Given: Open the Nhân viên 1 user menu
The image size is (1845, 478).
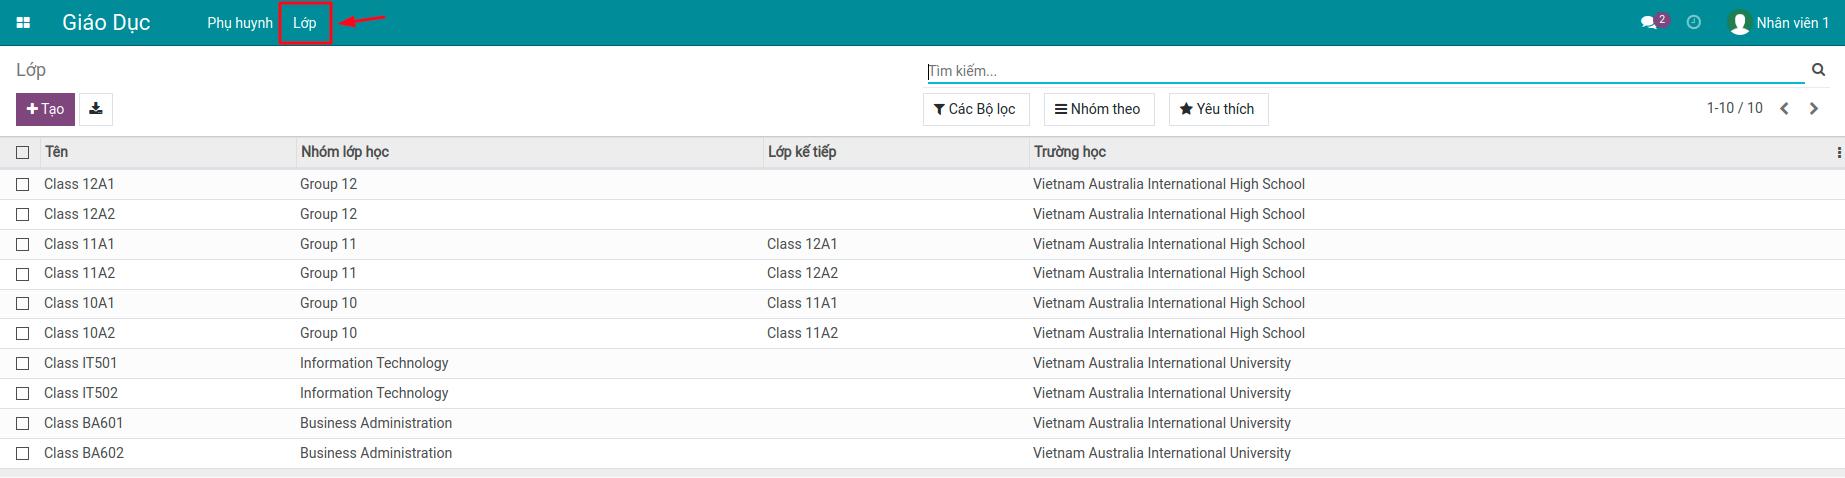Looking at the screenshot, I should click(1780, 23).
